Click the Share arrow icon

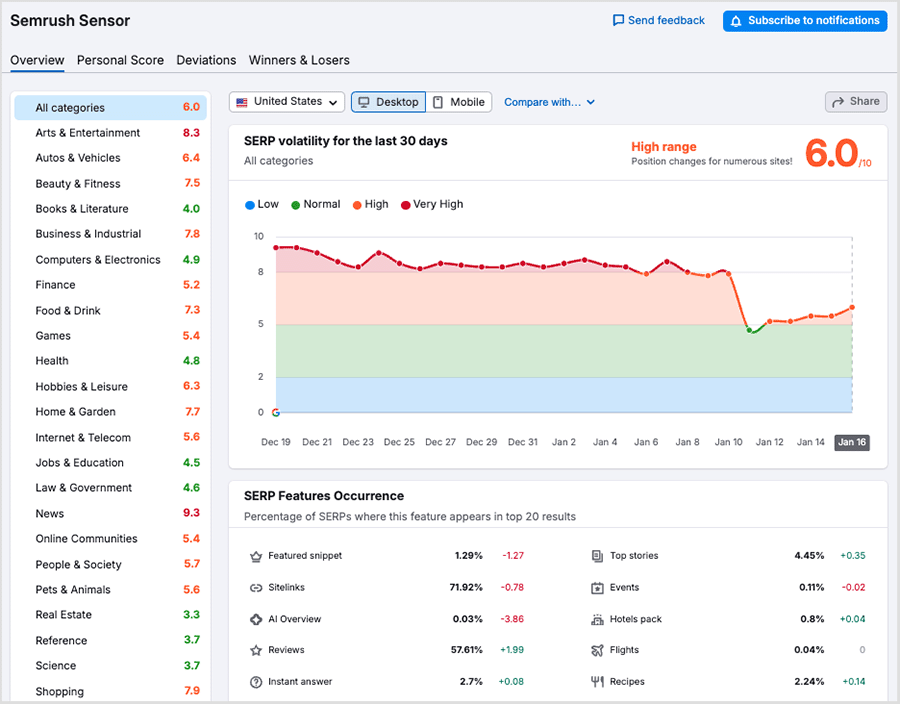coord(838,102)
